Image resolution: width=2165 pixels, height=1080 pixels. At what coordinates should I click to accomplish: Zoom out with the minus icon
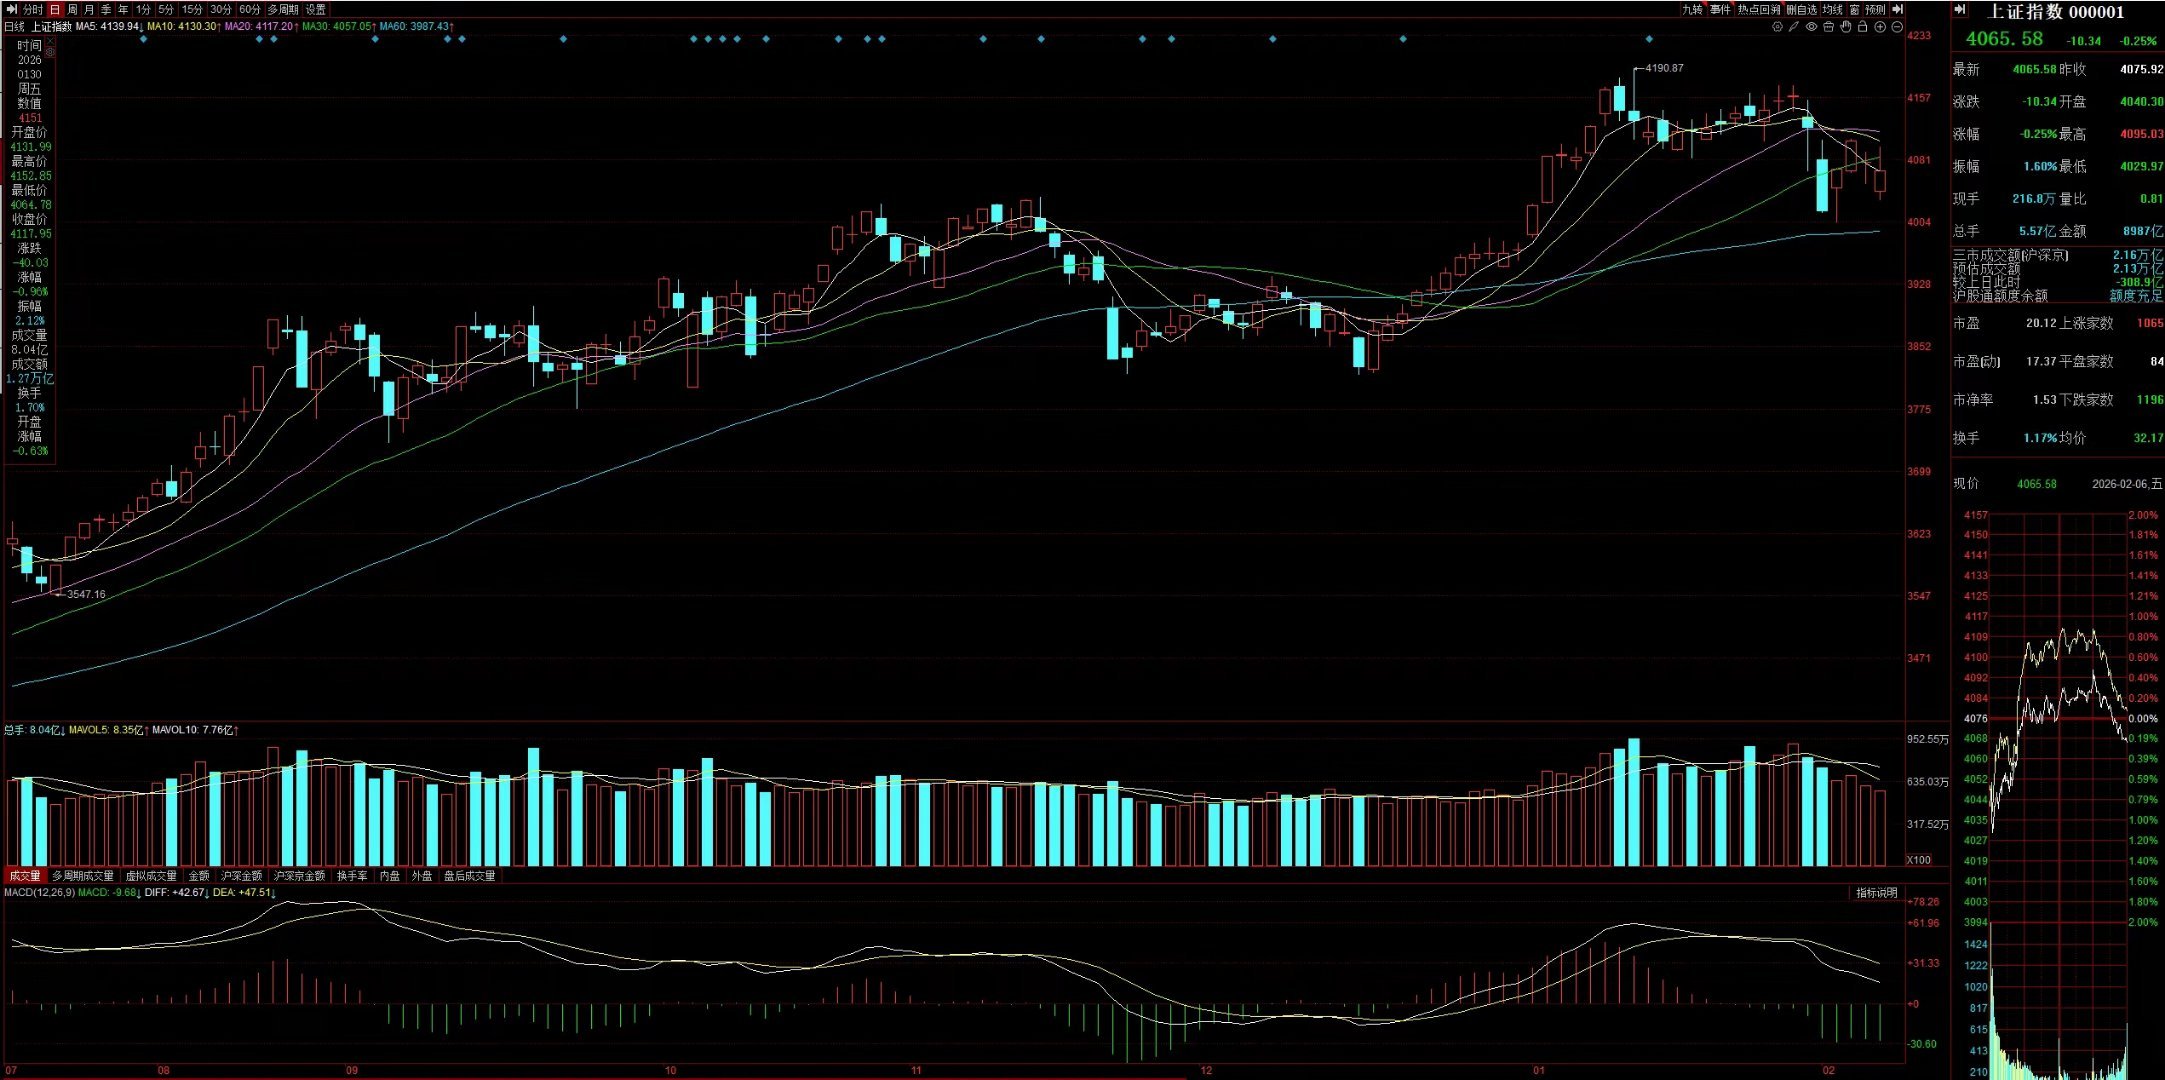point(1897,27)
